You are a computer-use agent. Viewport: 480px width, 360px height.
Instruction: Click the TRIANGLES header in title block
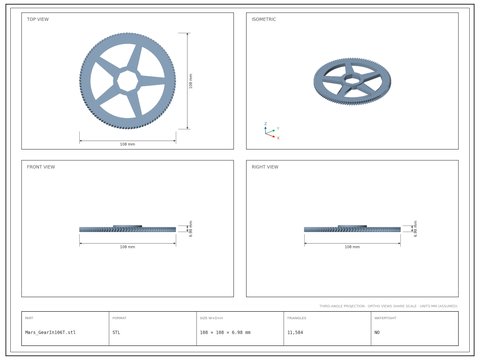[x=297, y=318]
